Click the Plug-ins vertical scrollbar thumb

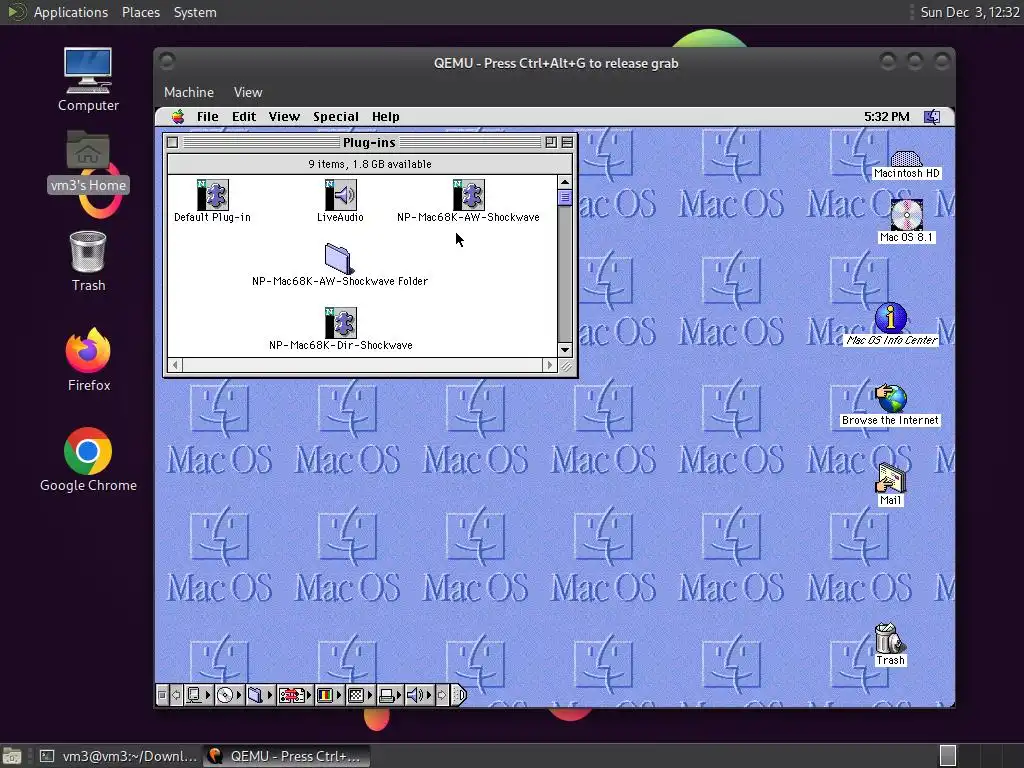(565, 197)
